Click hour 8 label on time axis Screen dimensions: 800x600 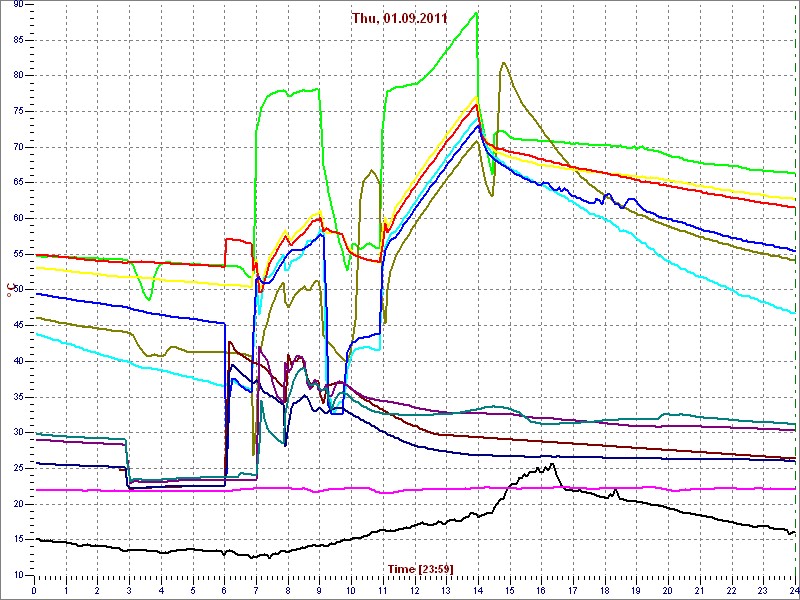[x=287, y=589]
